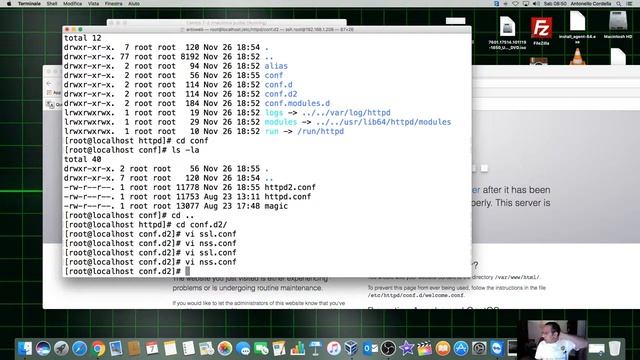Click /etc/httpd/conf.d/welcome.conf path in browser page
This screenshot has height=360, width=640.
click(x=416, y=295)
